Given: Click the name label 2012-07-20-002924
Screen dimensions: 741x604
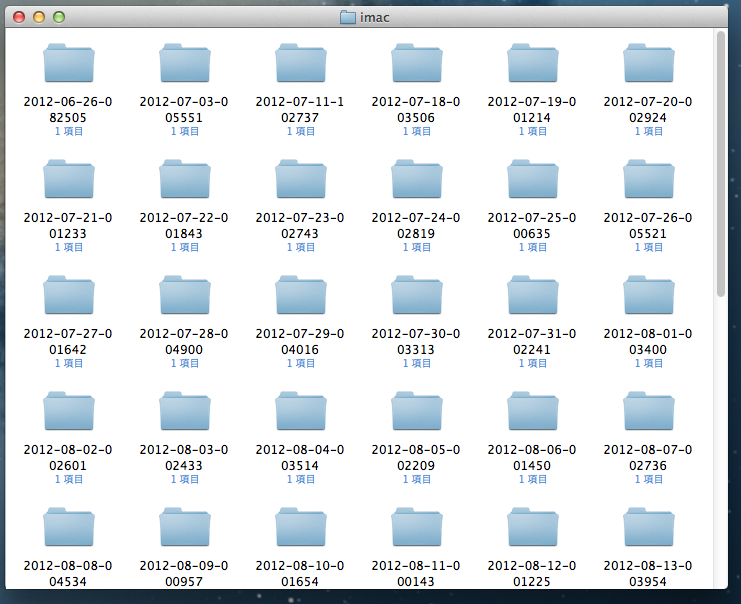Looking at the screenshot, I should click(x=648, y=110).
